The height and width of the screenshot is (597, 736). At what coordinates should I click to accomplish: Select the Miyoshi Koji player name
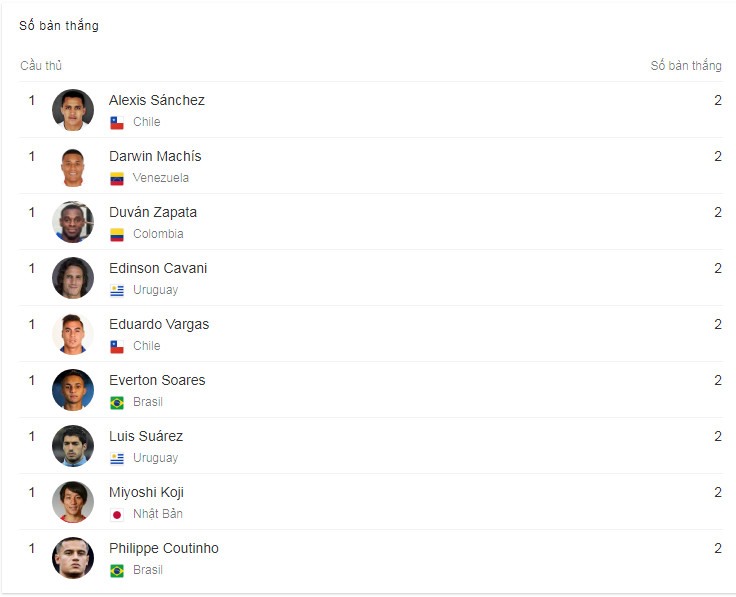tap(146, 492)
